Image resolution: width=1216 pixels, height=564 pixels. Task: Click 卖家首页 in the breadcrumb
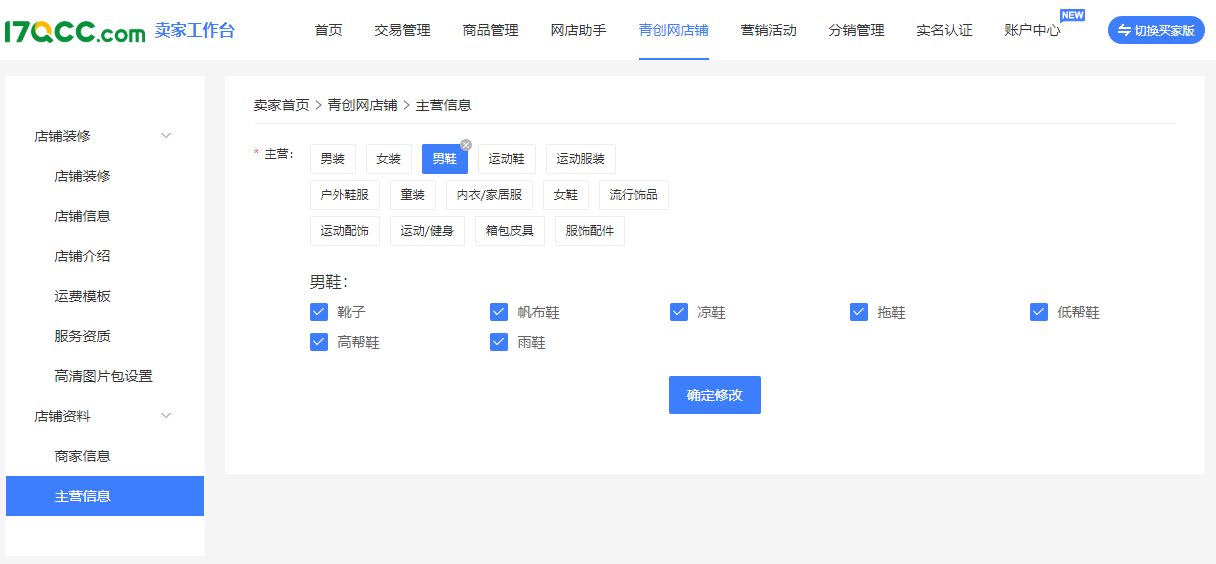281,105
